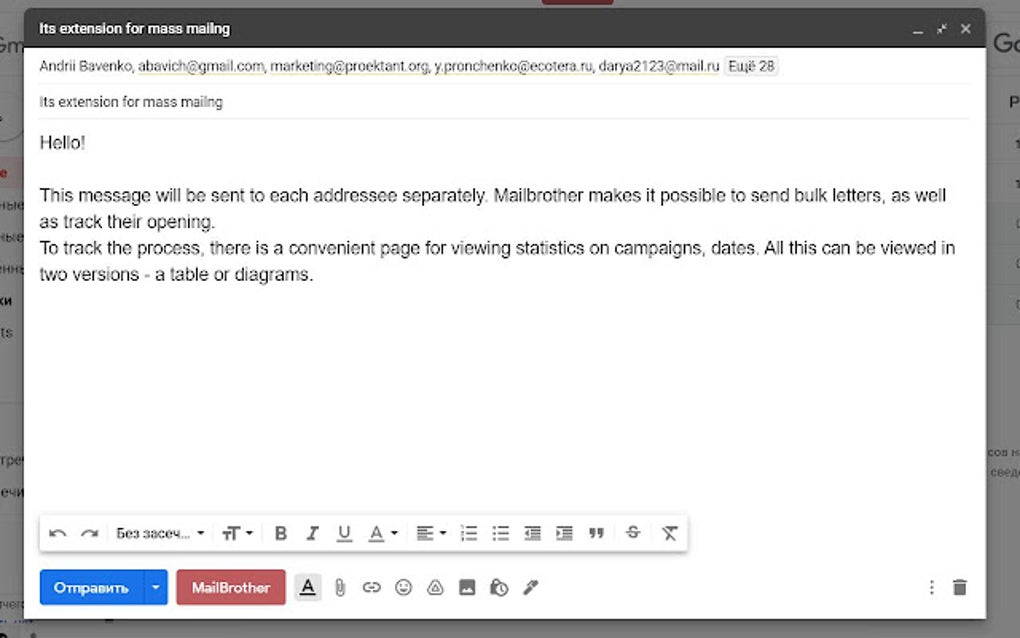The width and height of the screenshot is (1020, 638).
Task: Attach a file with the paperclip icon
Action: click(x=340, y=588)
